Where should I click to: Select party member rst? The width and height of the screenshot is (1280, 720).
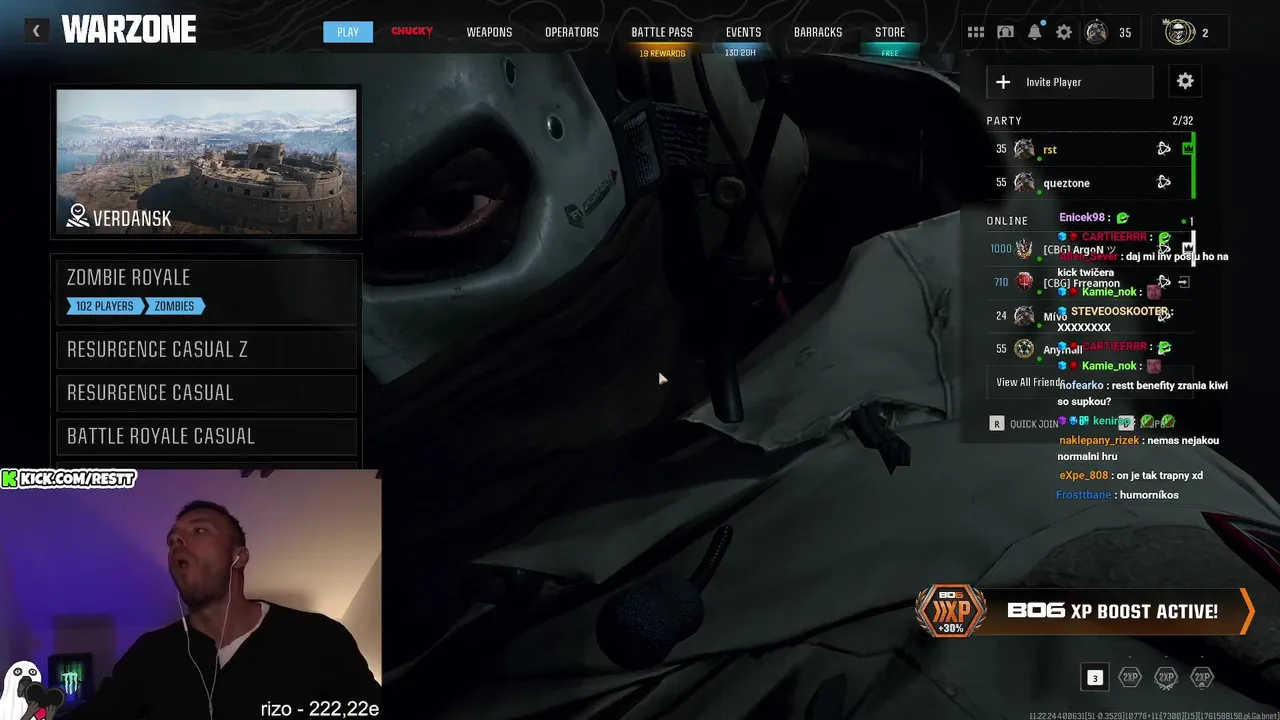[x=1090, y=149]
